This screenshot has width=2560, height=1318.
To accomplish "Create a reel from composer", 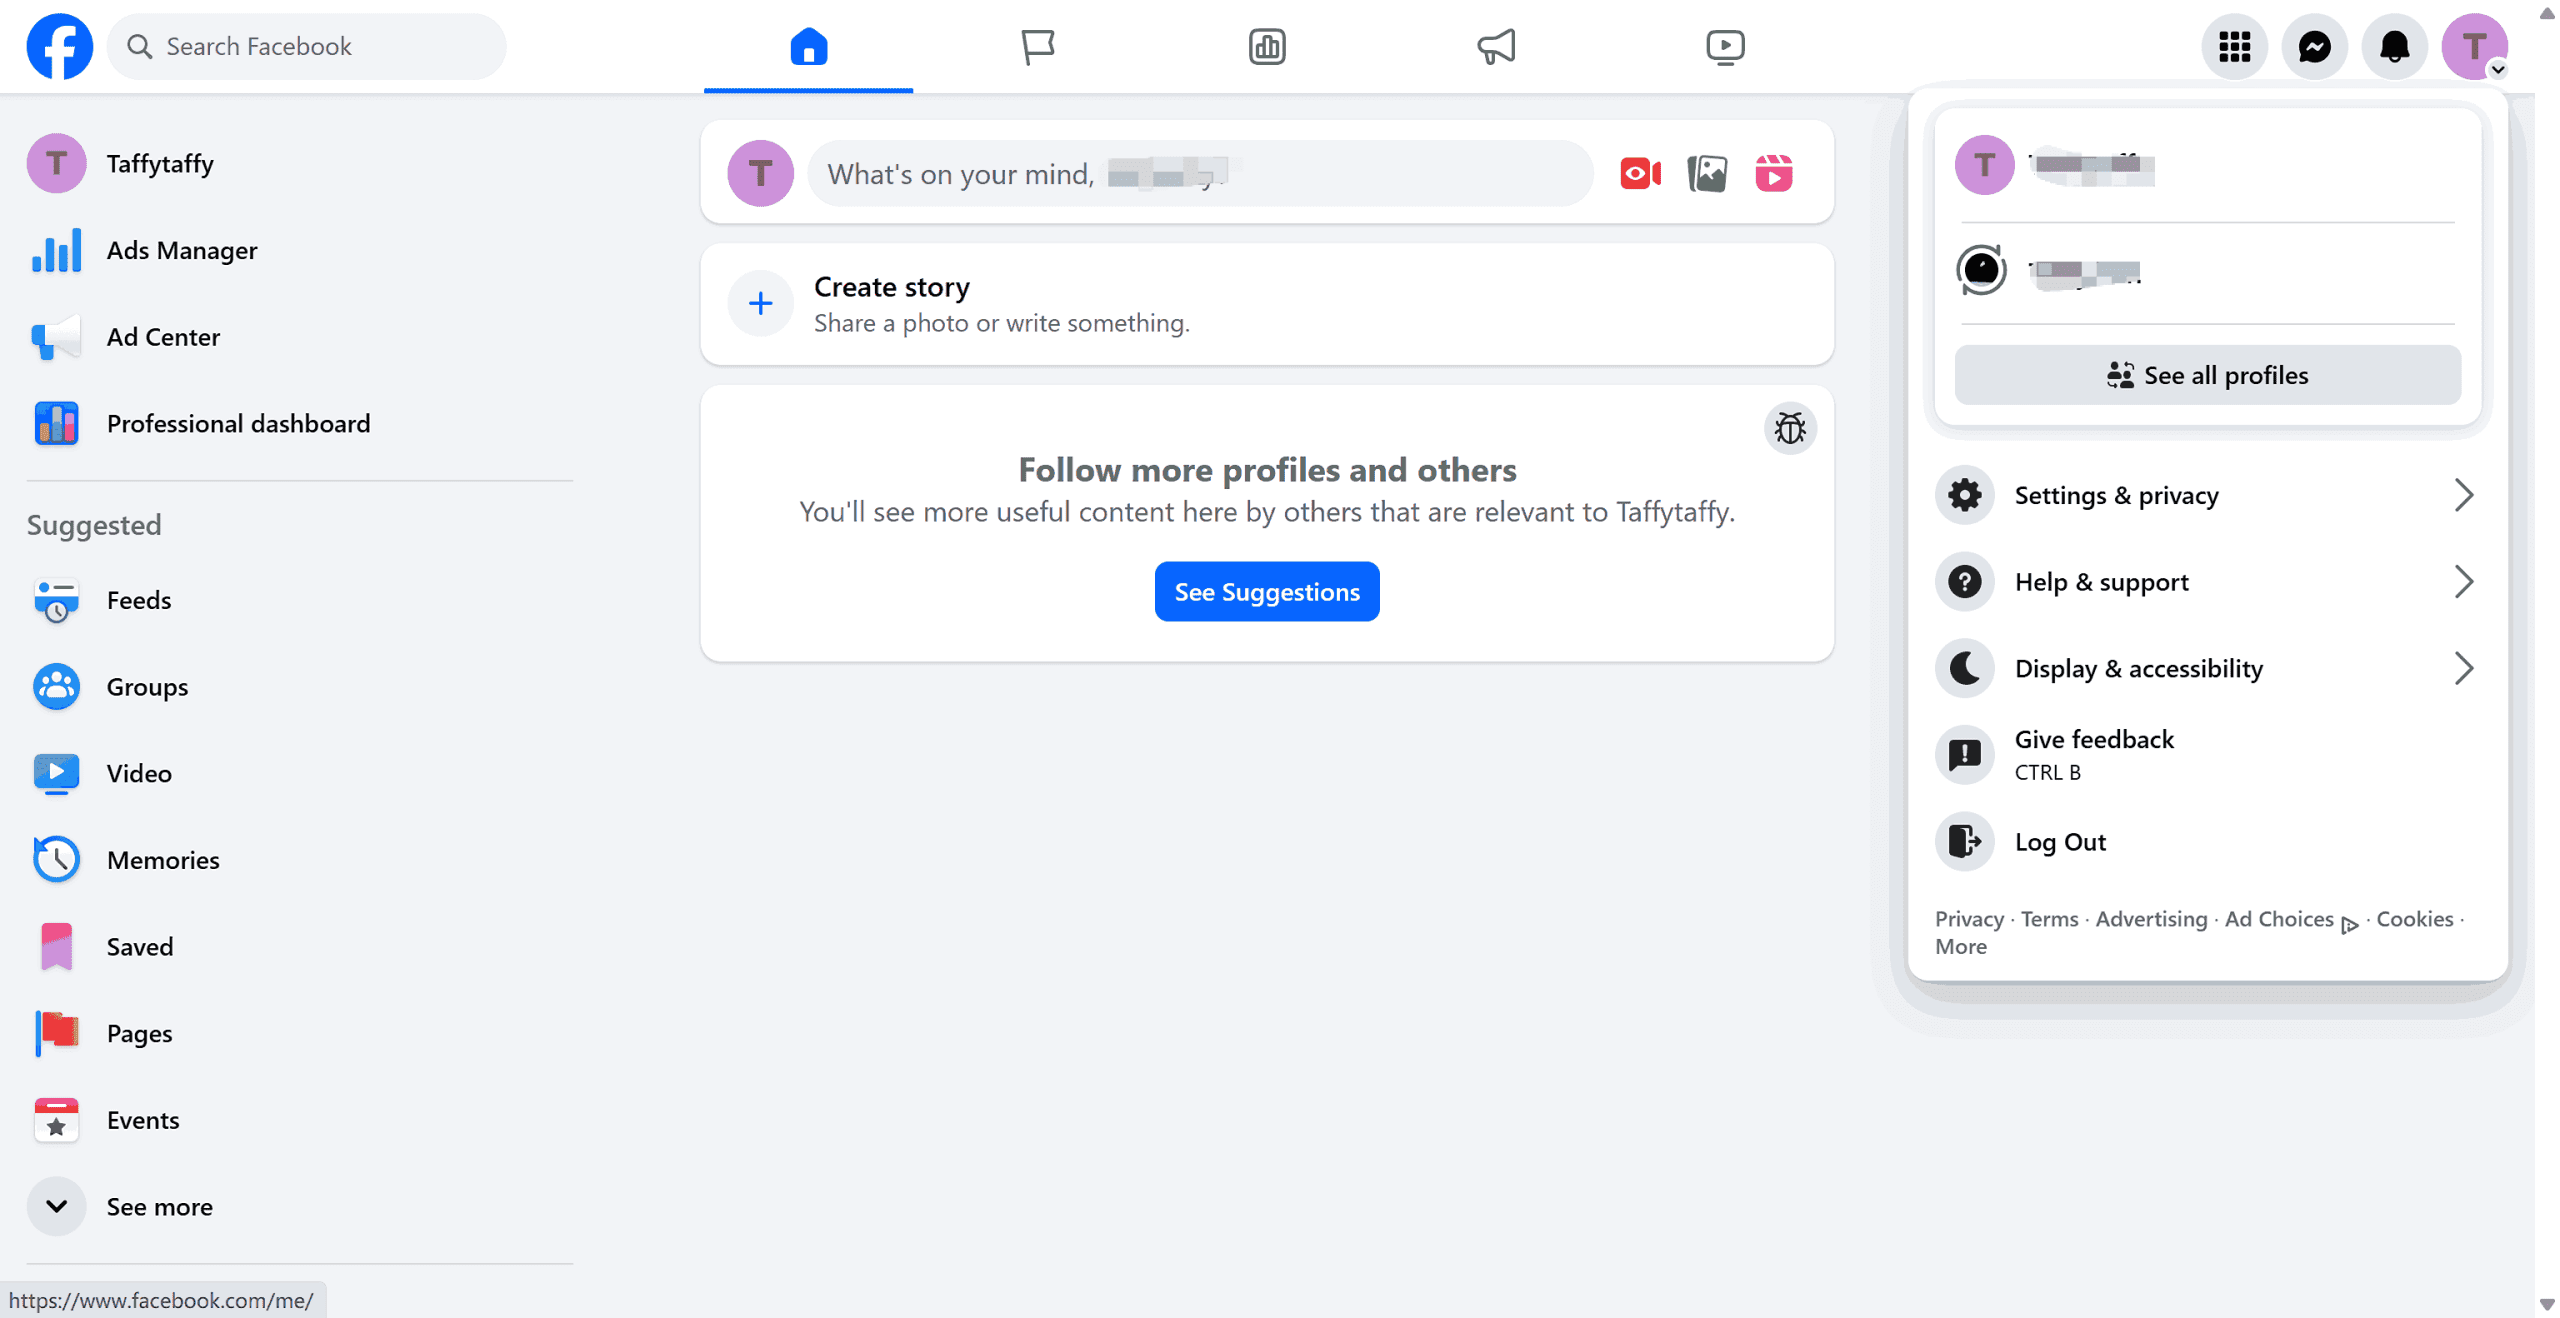I will 1774,174.
